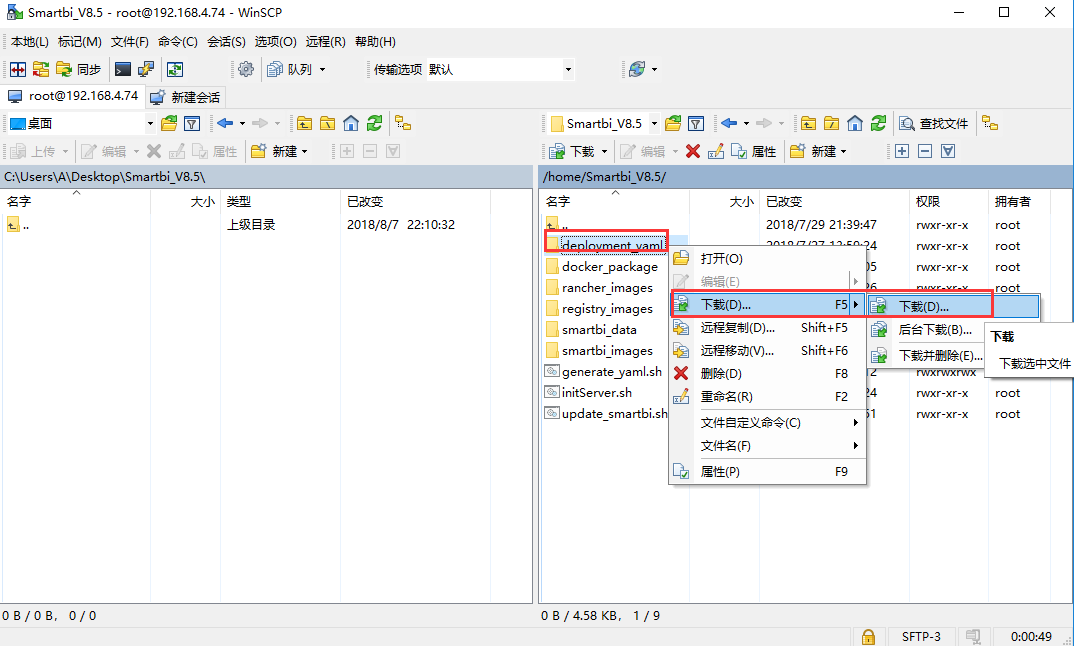Viewport: 1074px width, 646px height.
Task: Click the red X delete icon in remote toolbar
Action: pos(692,151)
